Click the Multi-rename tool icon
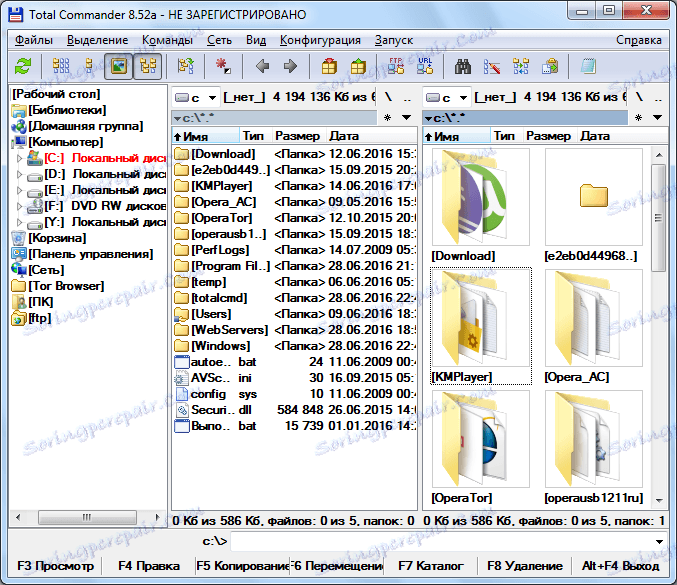Screen dimensions: 677x585 pos(492,66)
